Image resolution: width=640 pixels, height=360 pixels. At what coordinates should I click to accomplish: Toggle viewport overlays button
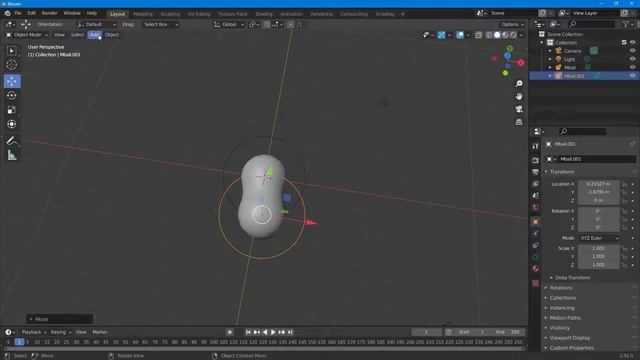coord(460,35)
